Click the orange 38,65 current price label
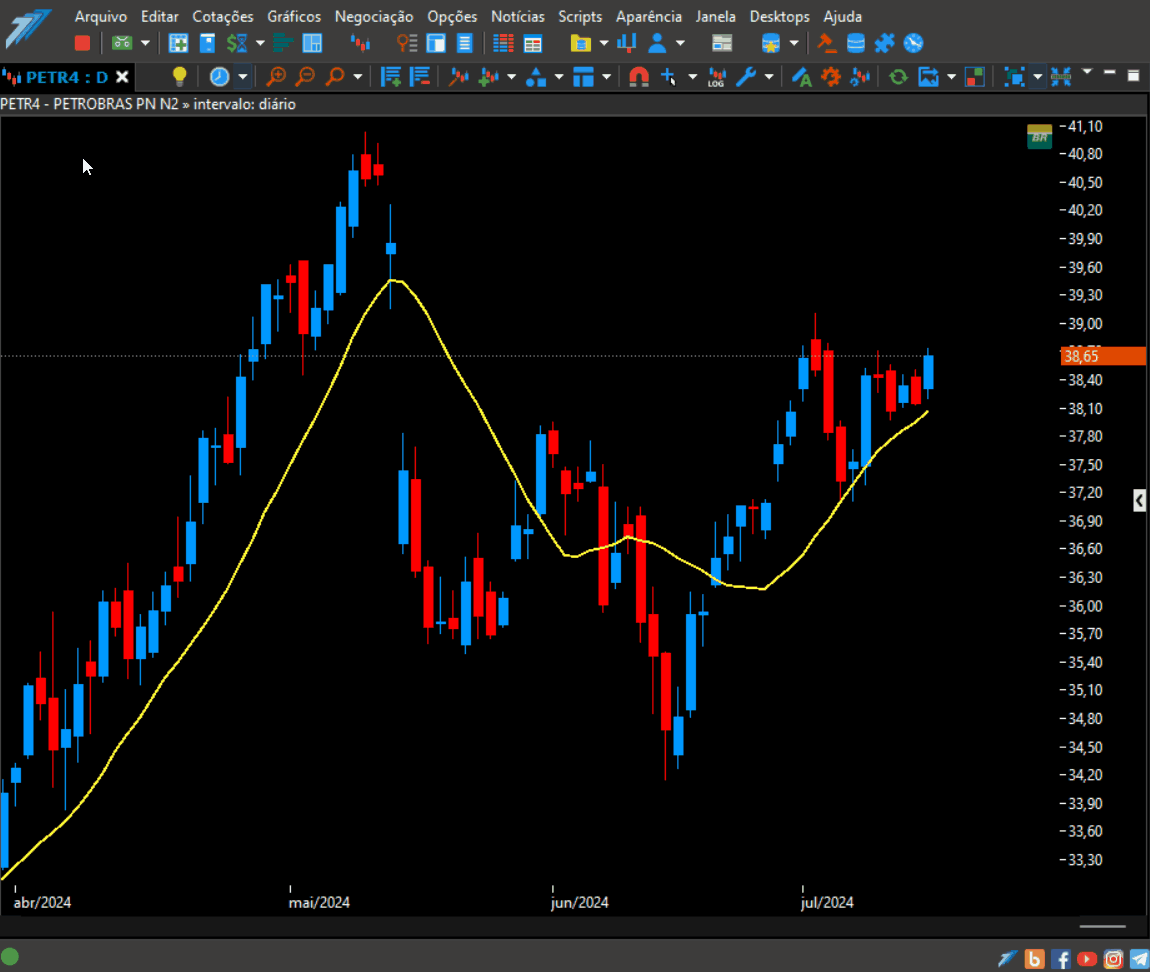1150x972 pixels. pos(1103,357)
